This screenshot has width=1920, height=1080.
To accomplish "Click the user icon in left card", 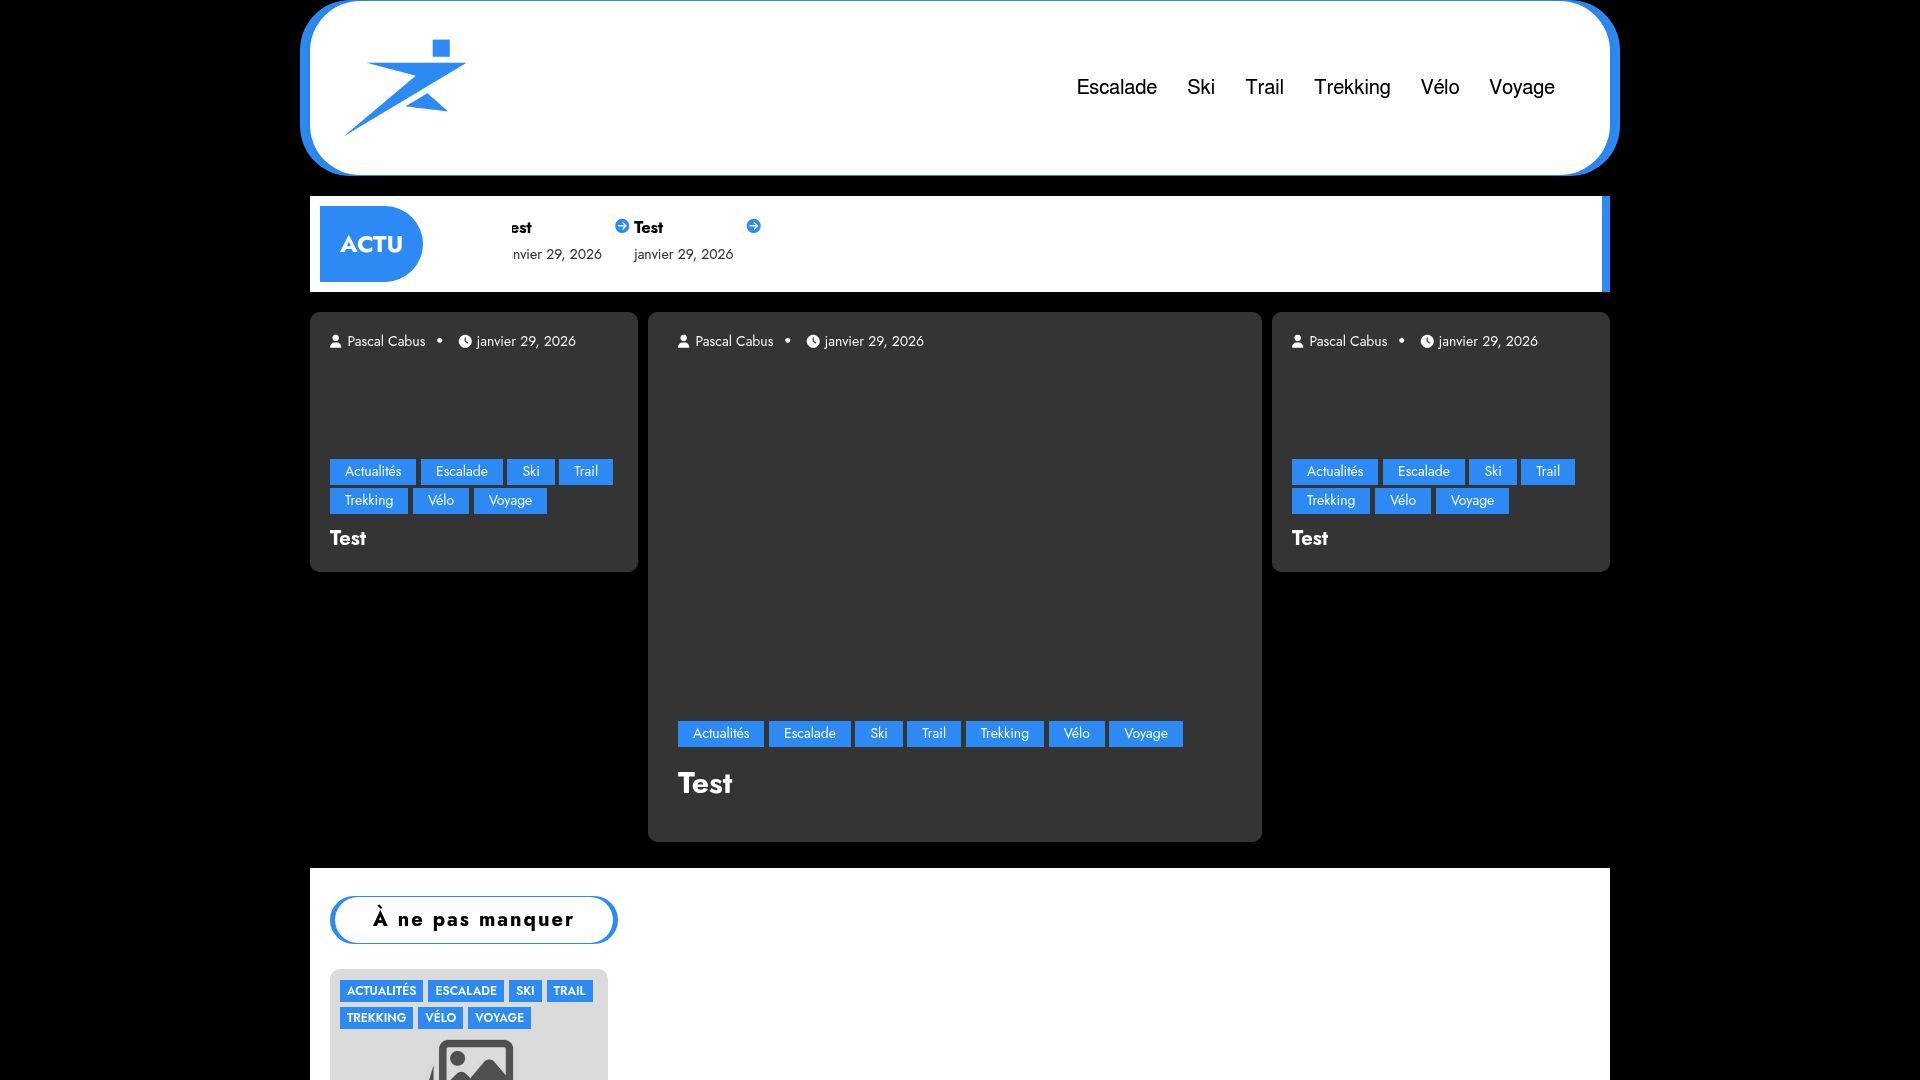I will click(336, 341).
